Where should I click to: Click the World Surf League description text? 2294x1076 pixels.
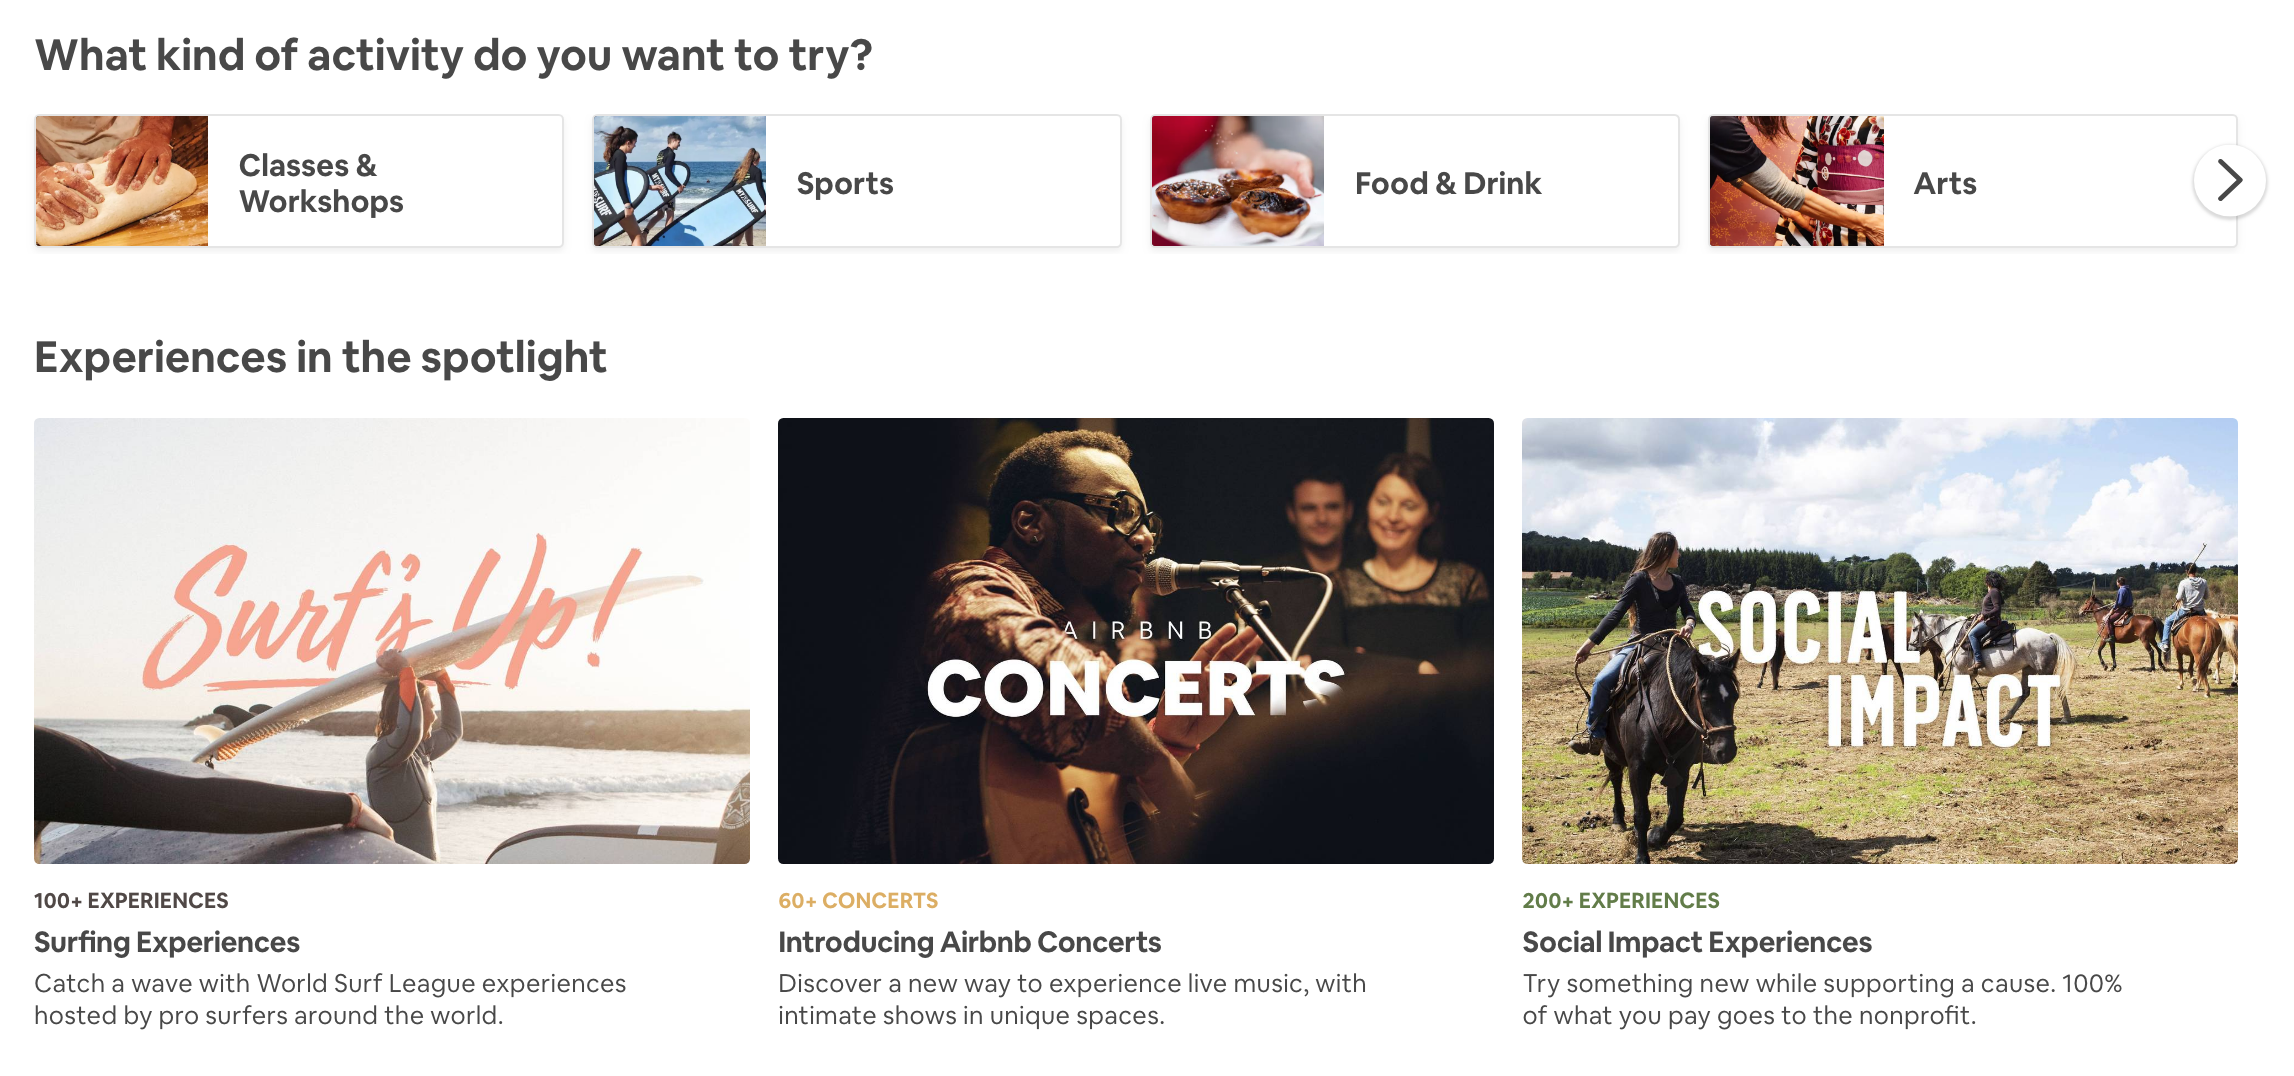(x=330, y=999)
